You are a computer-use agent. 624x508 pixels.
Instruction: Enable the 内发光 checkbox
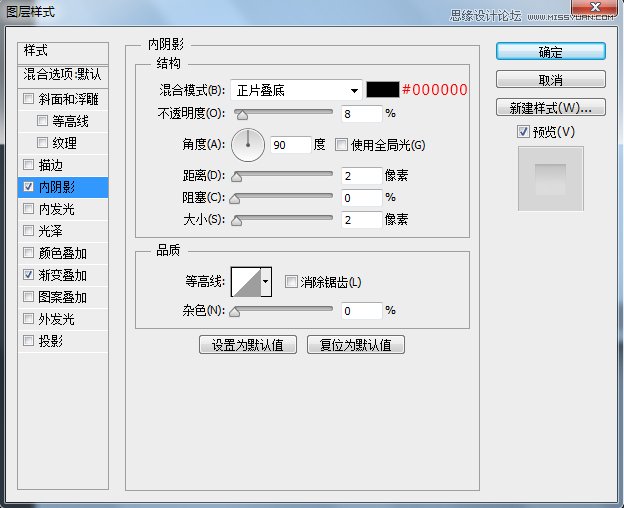click(x=28, y=208)
